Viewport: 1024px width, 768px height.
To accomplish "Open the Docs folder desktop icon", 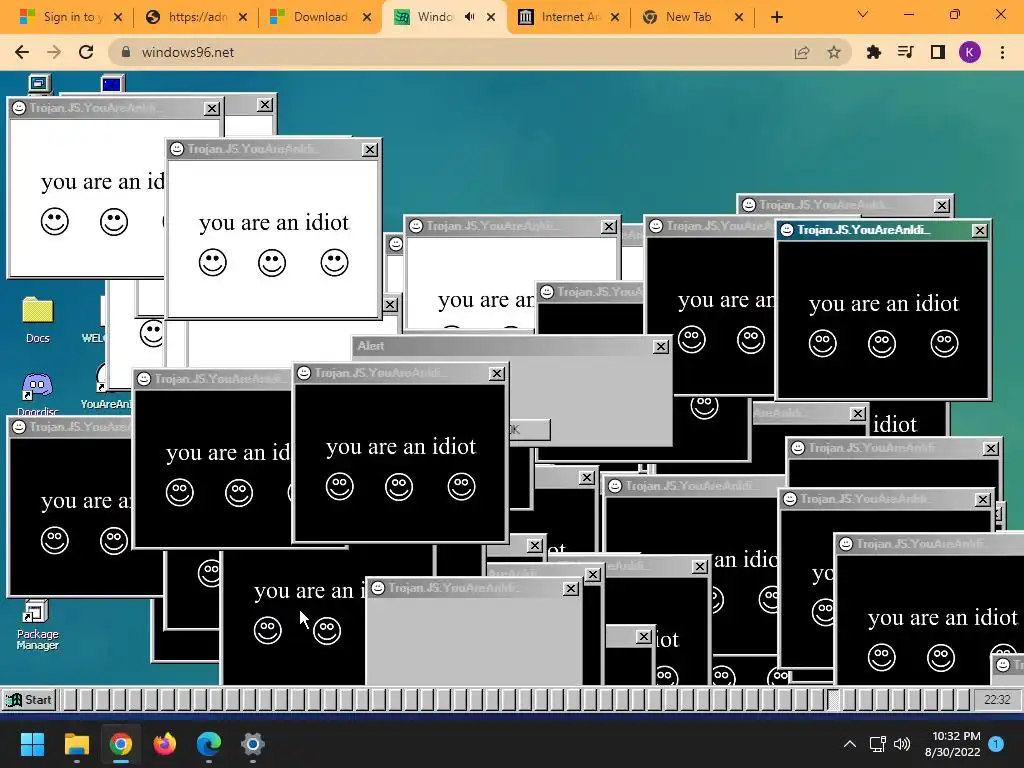I will pyautogui.click(x=38, y=319).
